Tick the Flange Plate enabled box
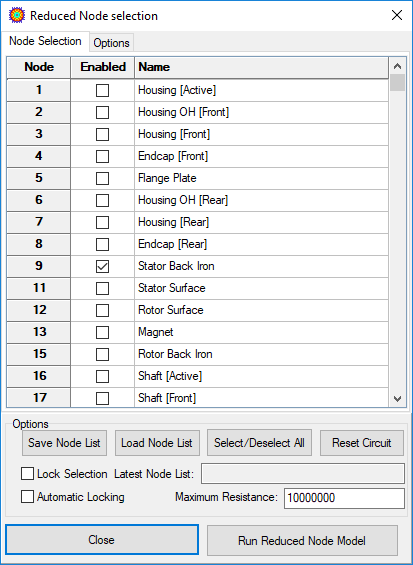This screenshot has width=413, height=565. coord(102,178)
